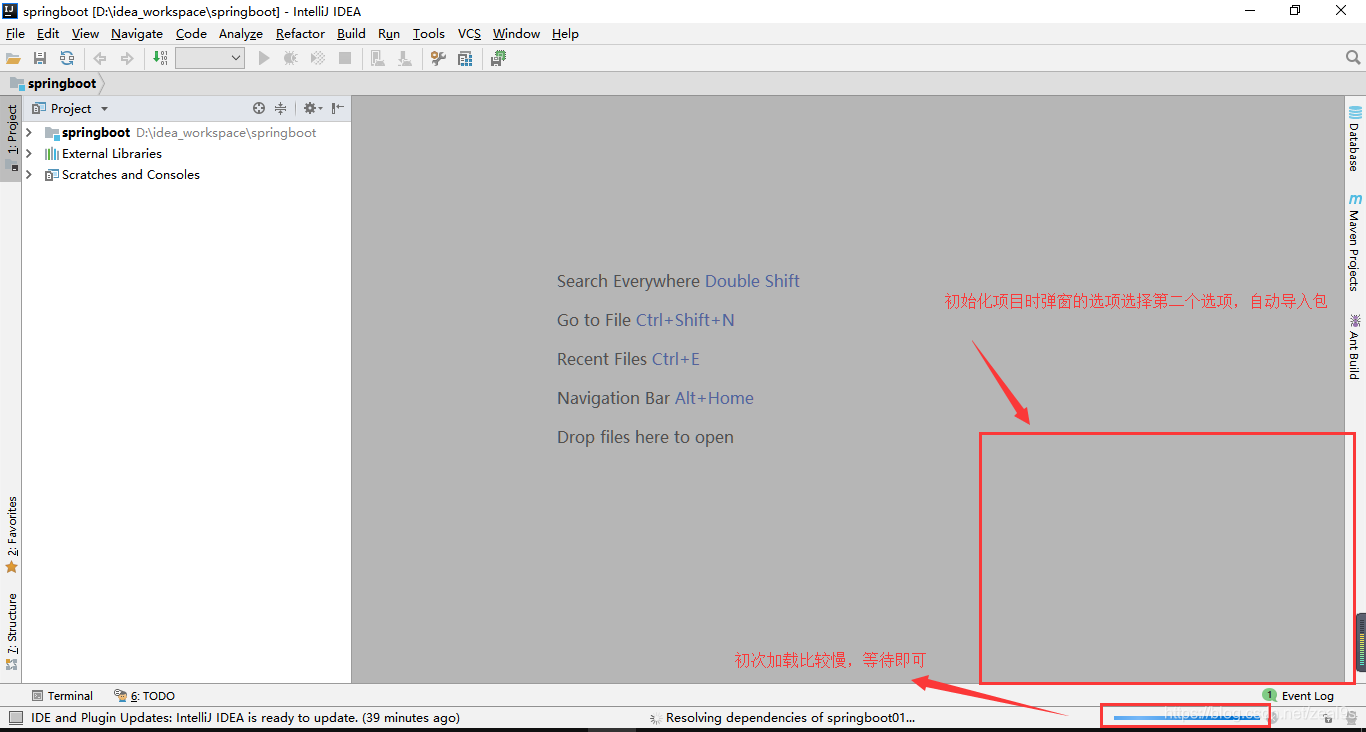Click the SDK chip toolbar icon

coord(498,58)
